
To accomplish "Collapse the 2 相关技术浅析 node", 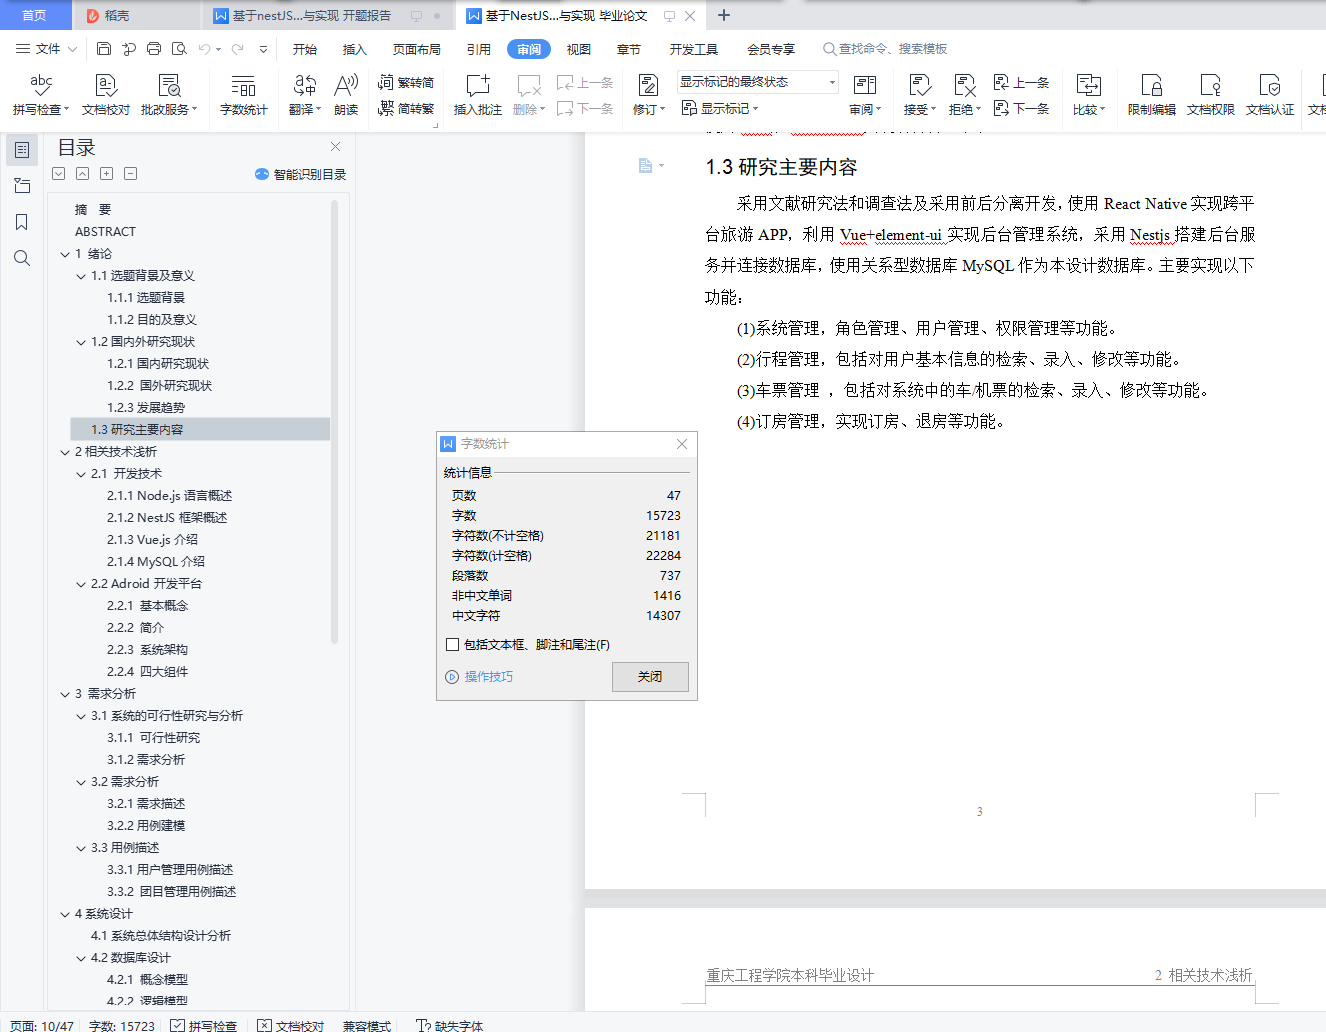I will tap(65, 452).
